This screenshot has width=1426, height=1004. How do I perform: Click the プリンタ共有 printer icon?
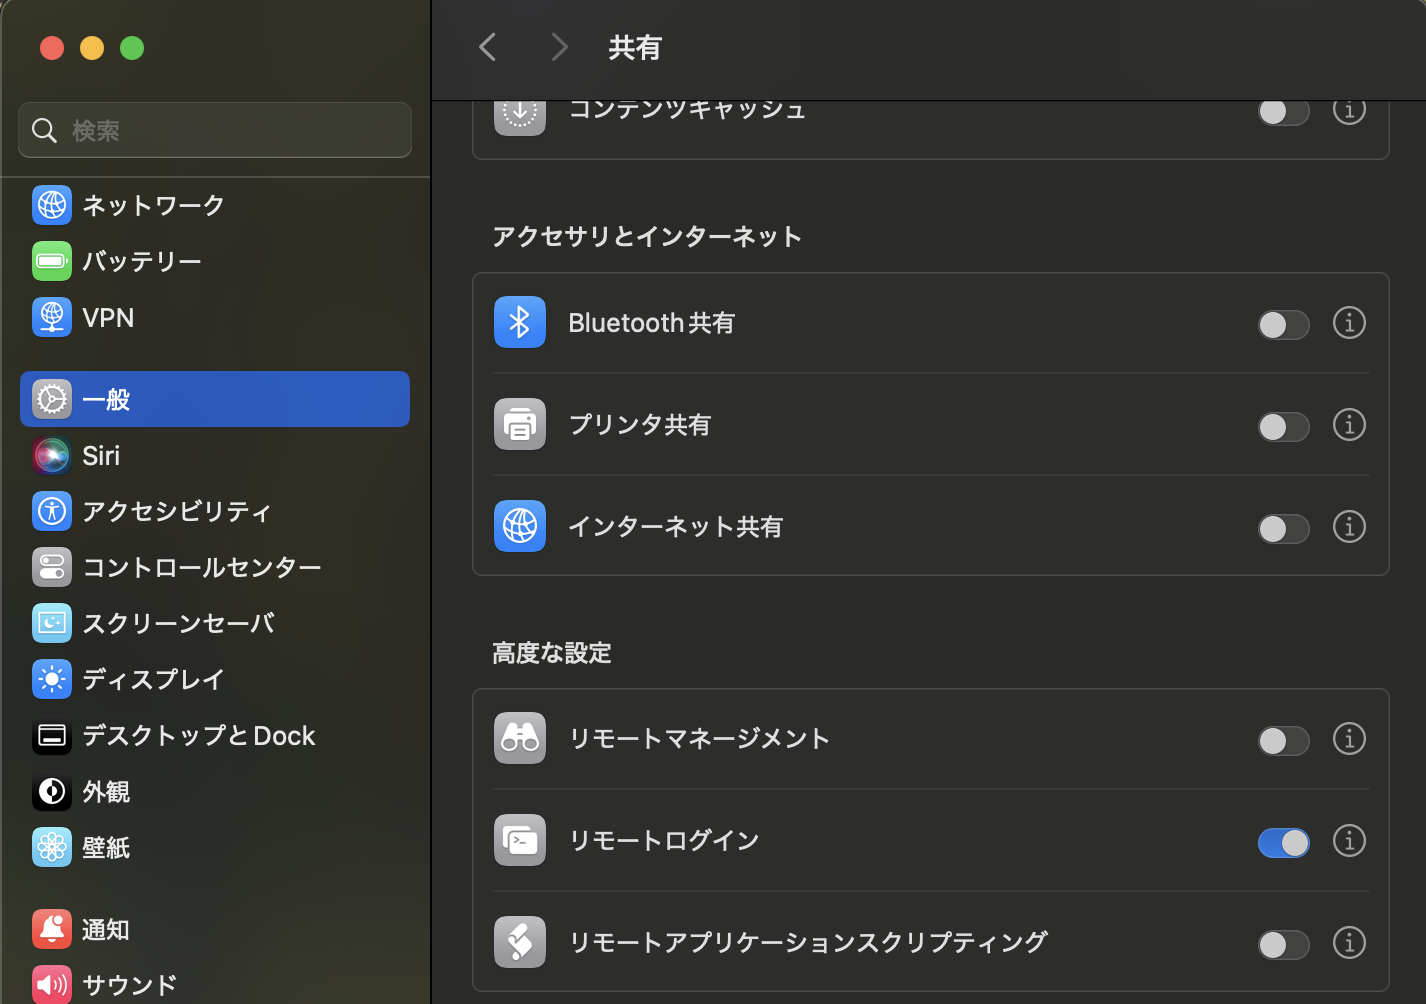519,424
